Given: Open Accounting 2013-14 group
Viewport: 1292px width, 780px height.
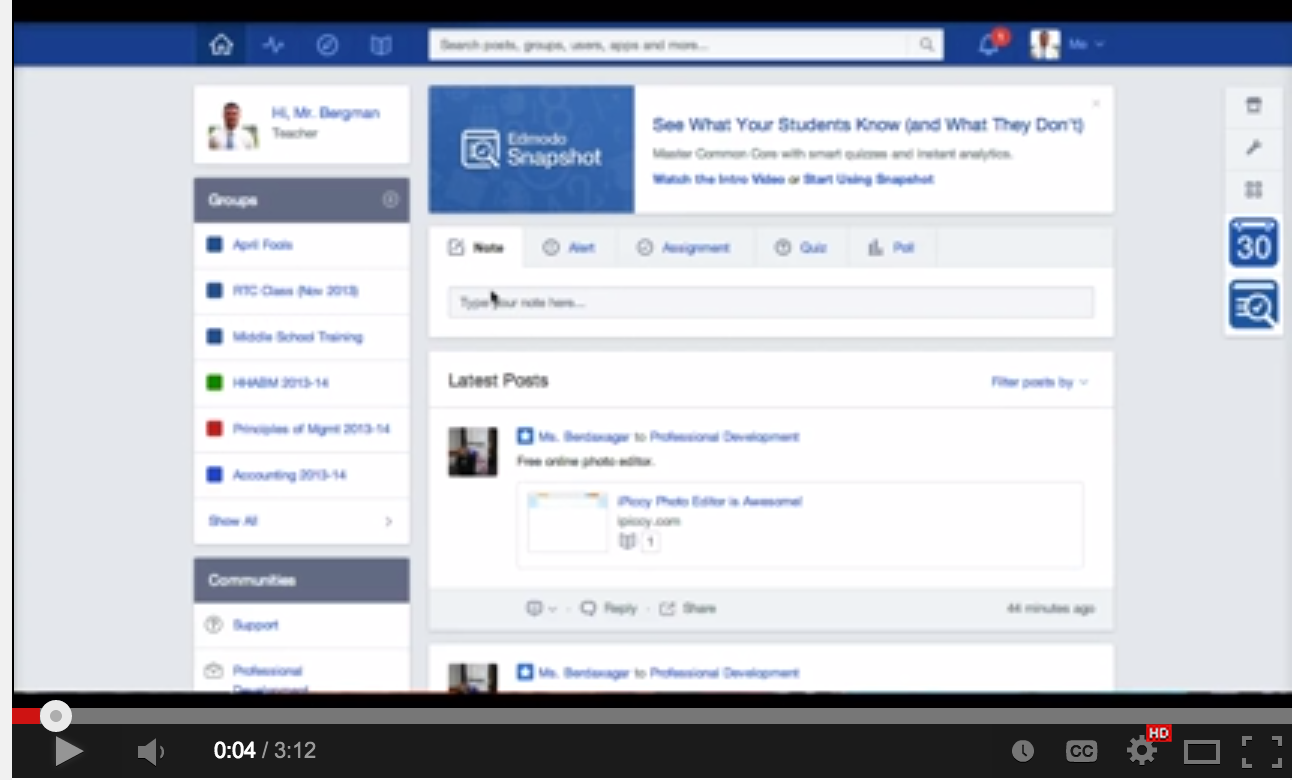Looking at the screenshot, I should coord(289,475).
